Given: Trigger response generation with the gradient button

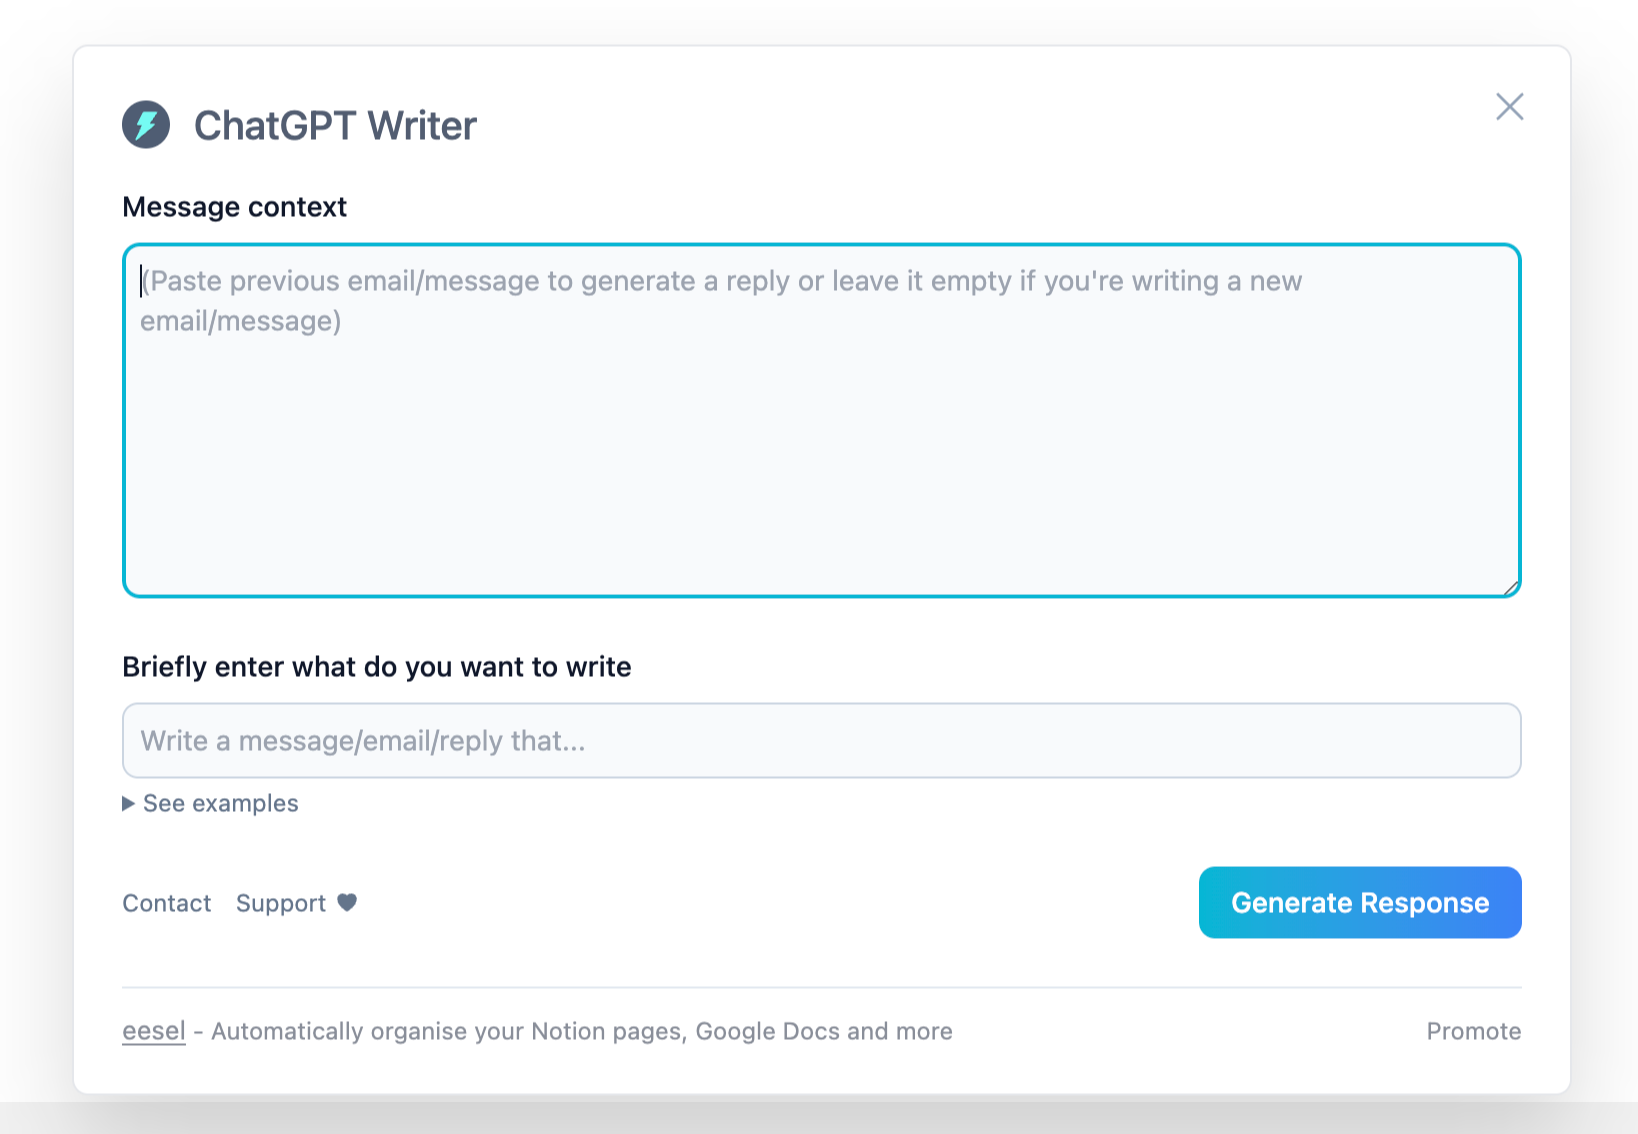Looking at the screenshot, I should [1359, 902].
